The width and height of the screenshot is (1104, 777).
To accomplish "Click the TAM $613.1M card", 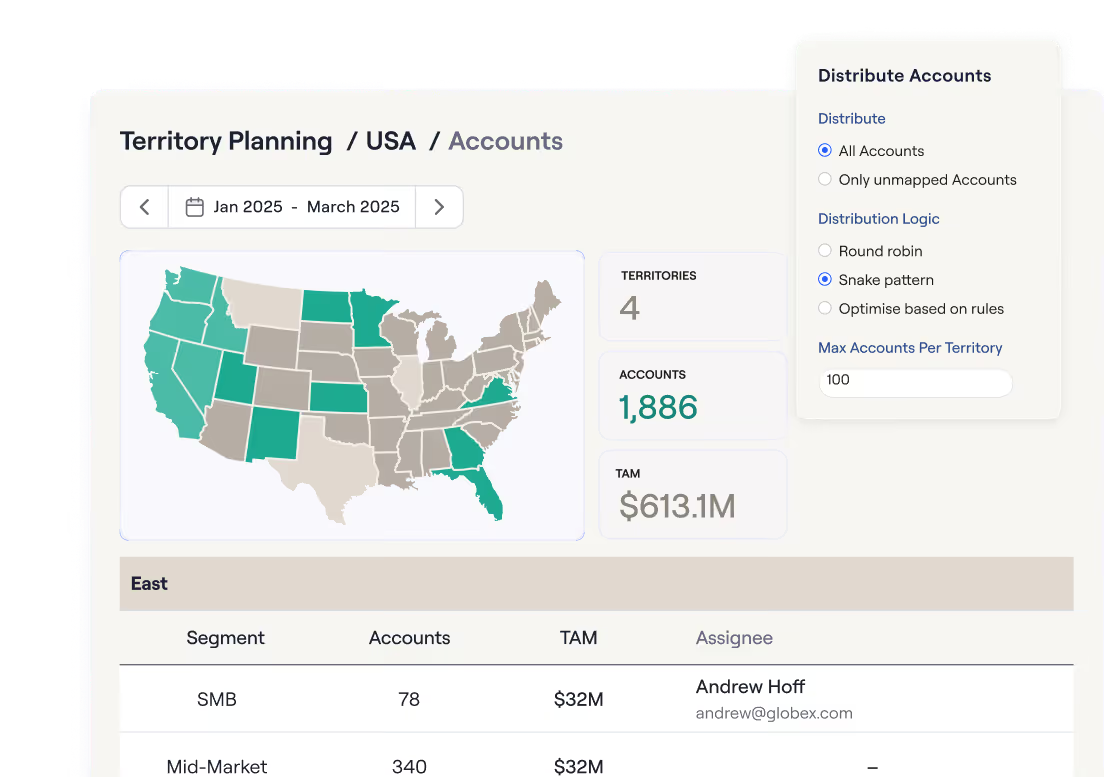I will tap(693, 495).
